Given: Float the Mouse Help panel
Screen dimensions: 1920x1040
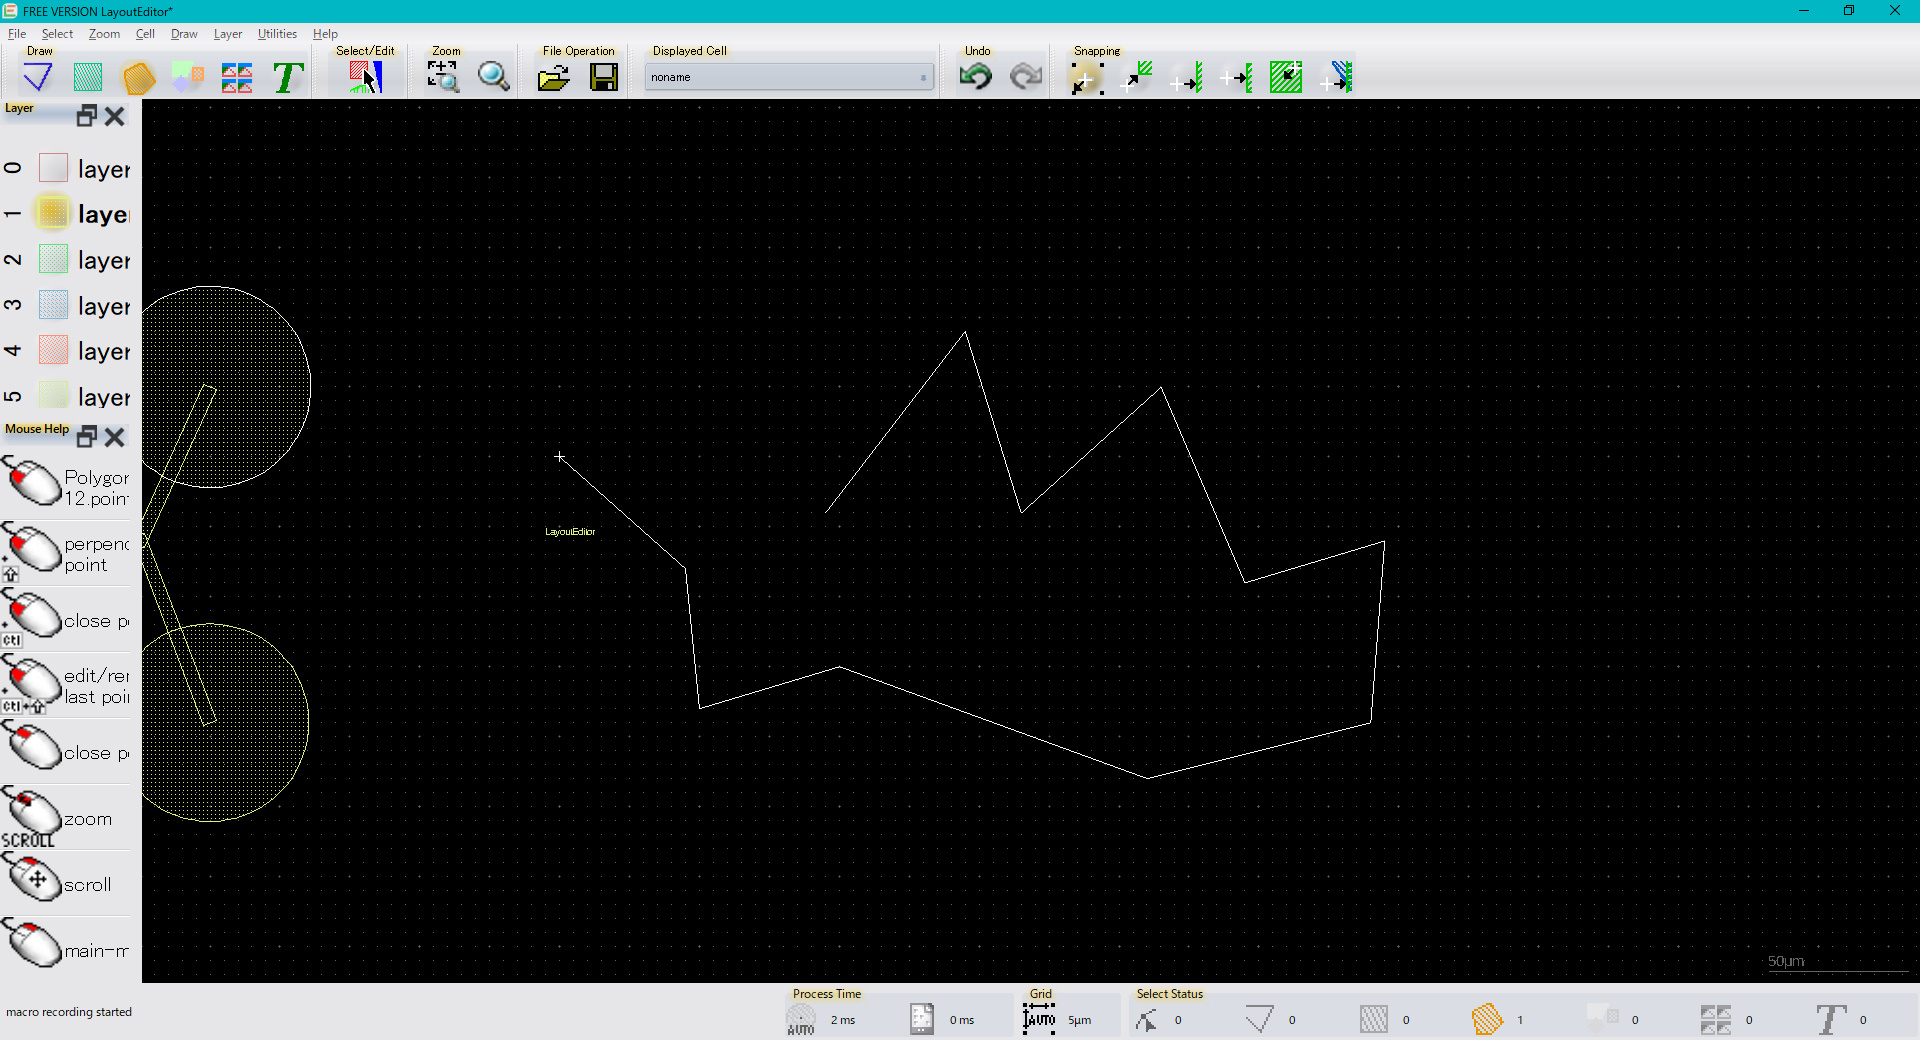Looking at the screenshot, I should click(87, 437).
